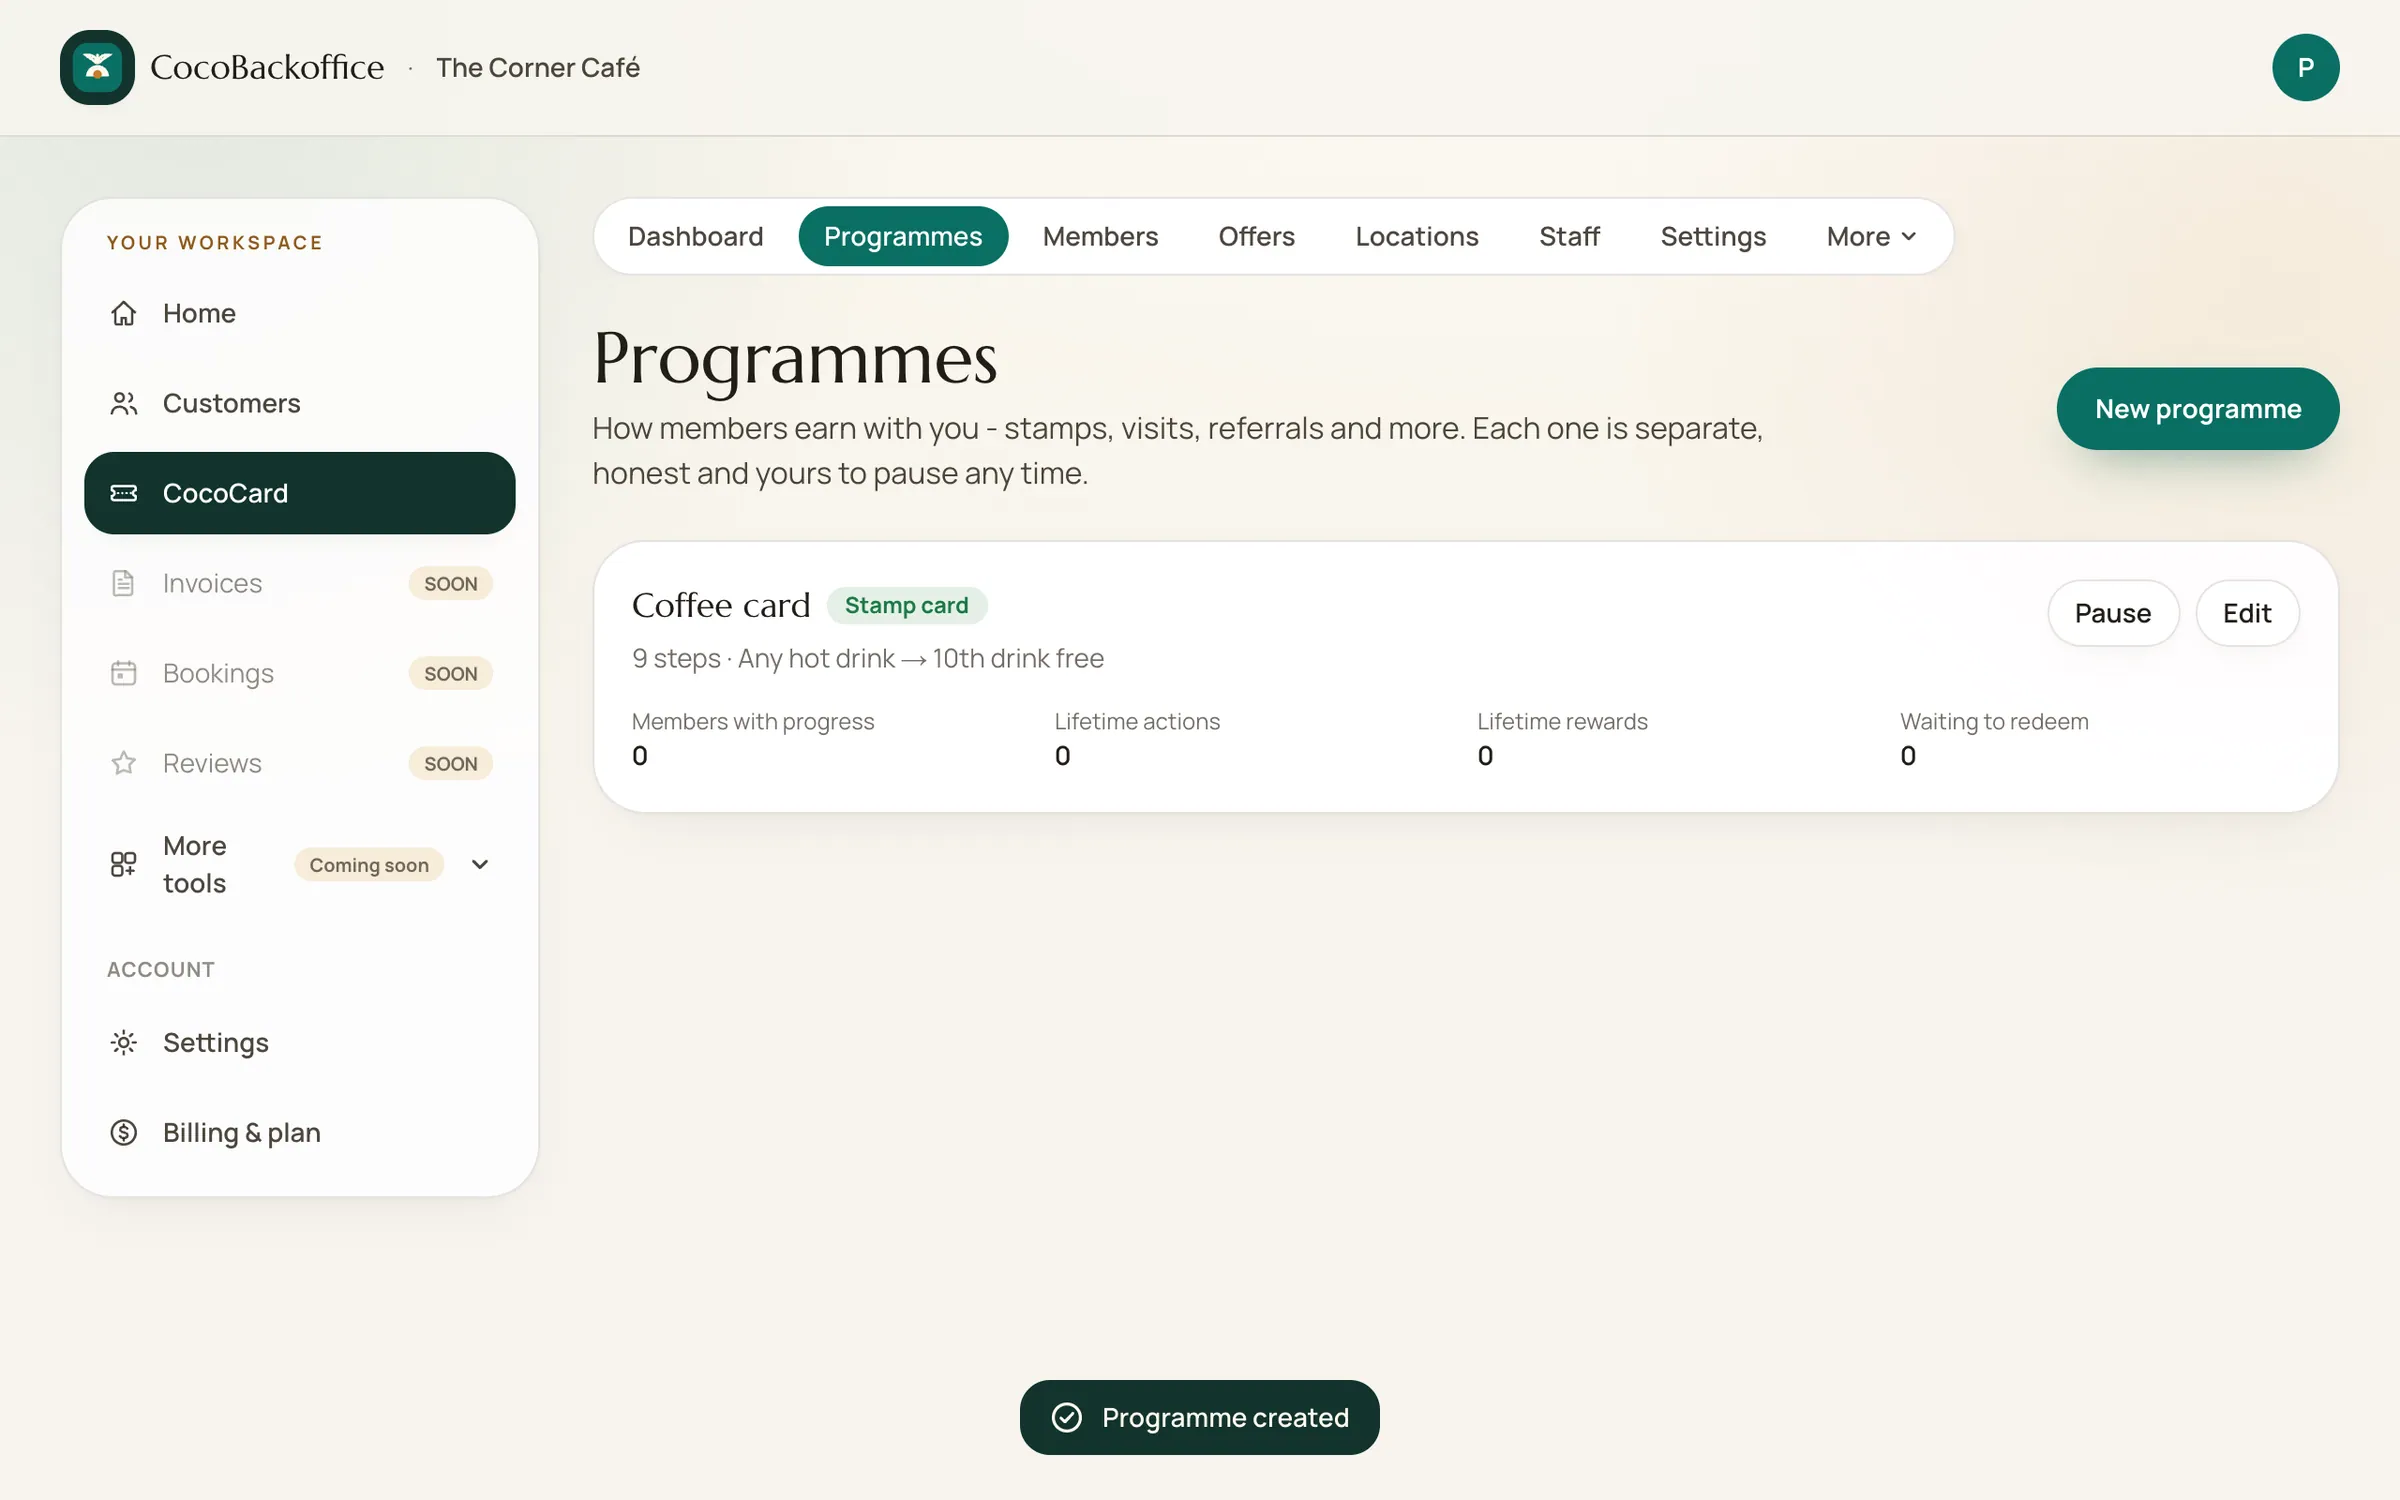Click the Stamp card tag
The image size is (2400, 1500).
[x=906, y=605]
